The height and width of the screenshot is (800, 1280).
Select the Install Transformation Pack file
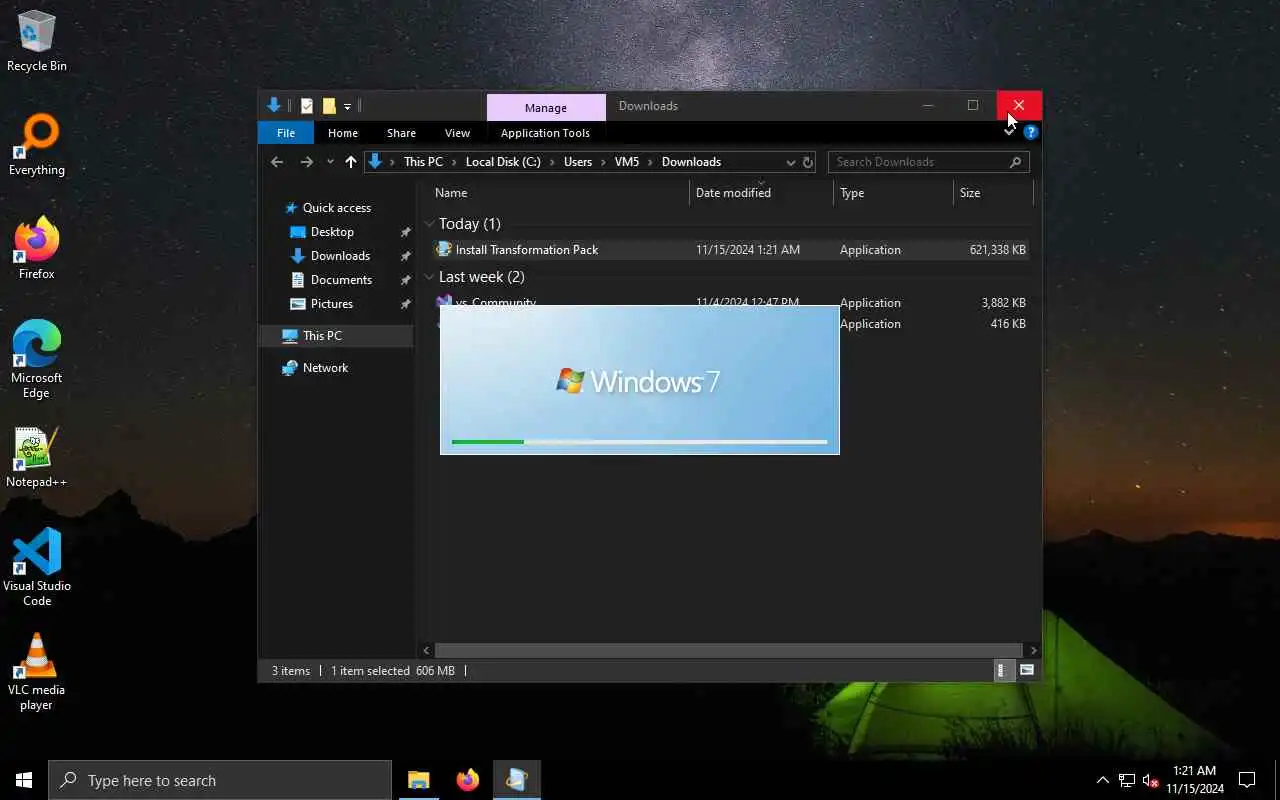[x=729, y=250]
